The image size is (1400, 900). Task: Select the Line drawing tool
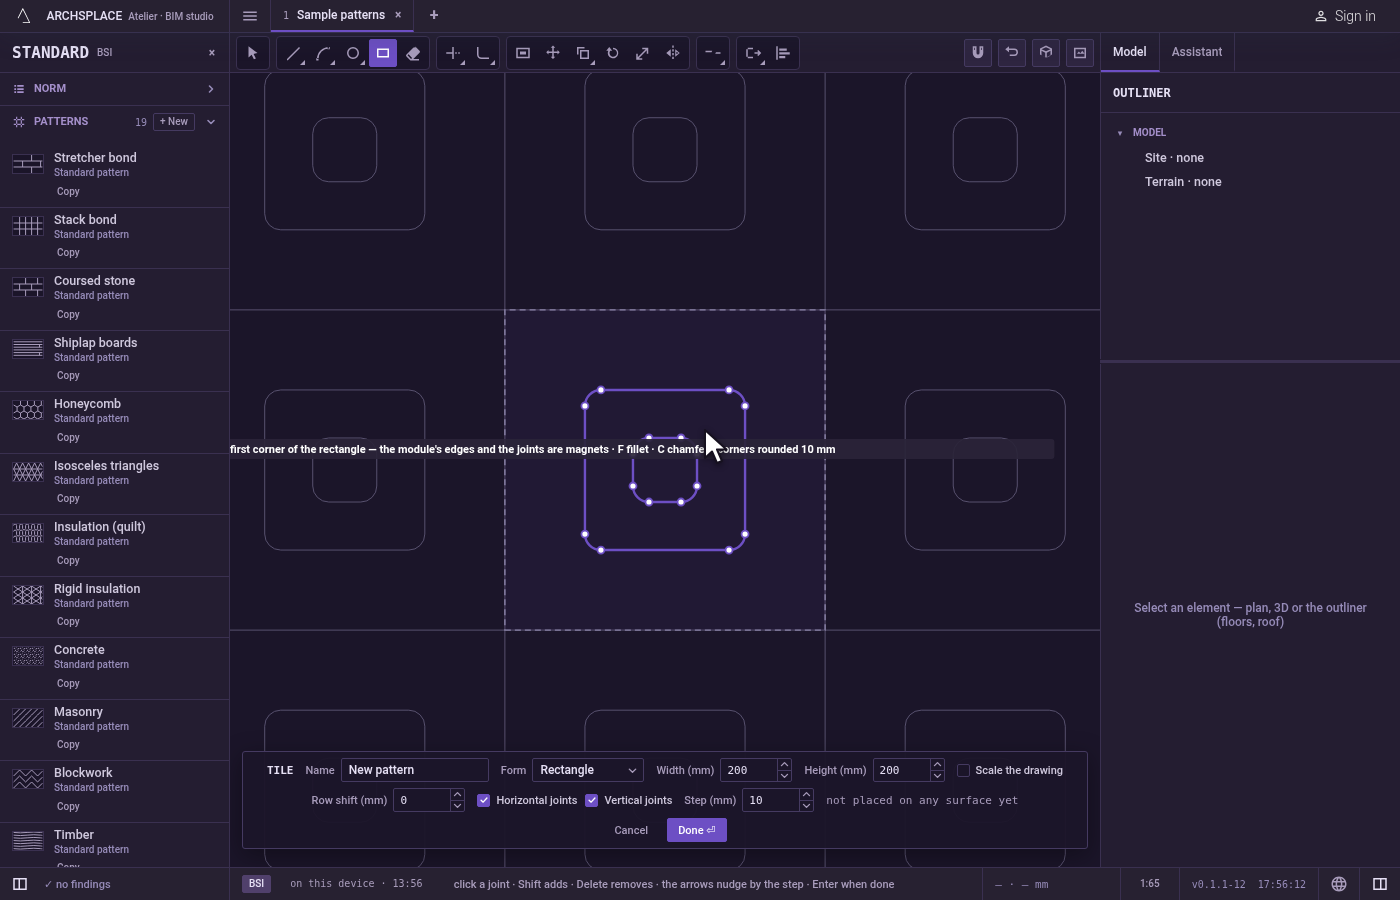(x=293, y=53)
